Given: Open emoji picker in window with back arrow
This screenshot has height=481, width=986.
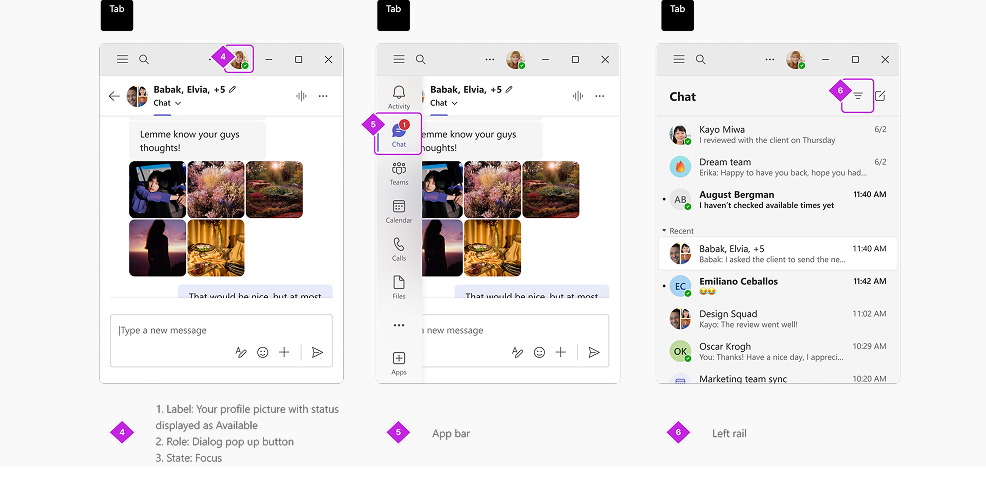Looking at the screenshot, I should click(x=263, y=352).
